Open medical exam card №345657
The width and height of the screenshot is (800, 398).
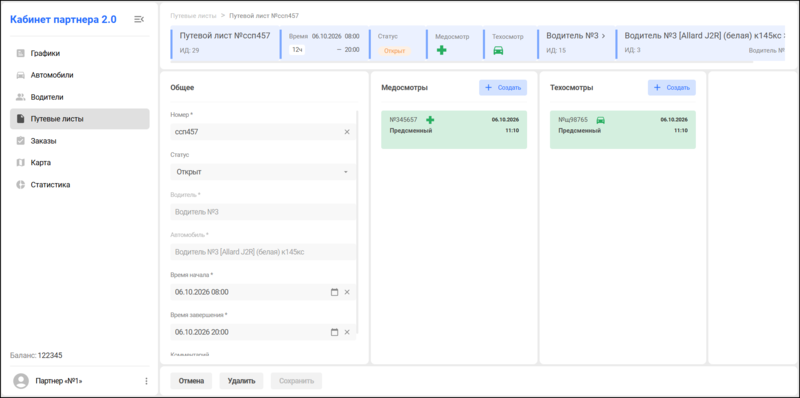point(454,130)
